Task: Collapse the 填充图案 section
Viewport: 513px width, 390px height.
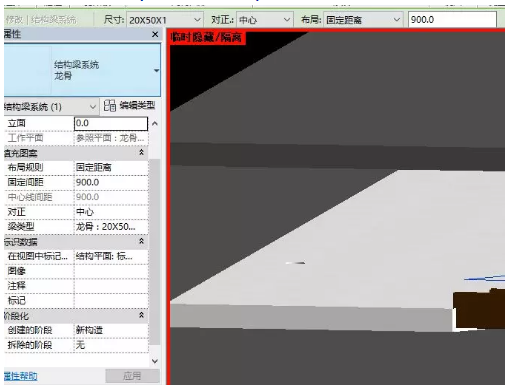Action: 141,153
